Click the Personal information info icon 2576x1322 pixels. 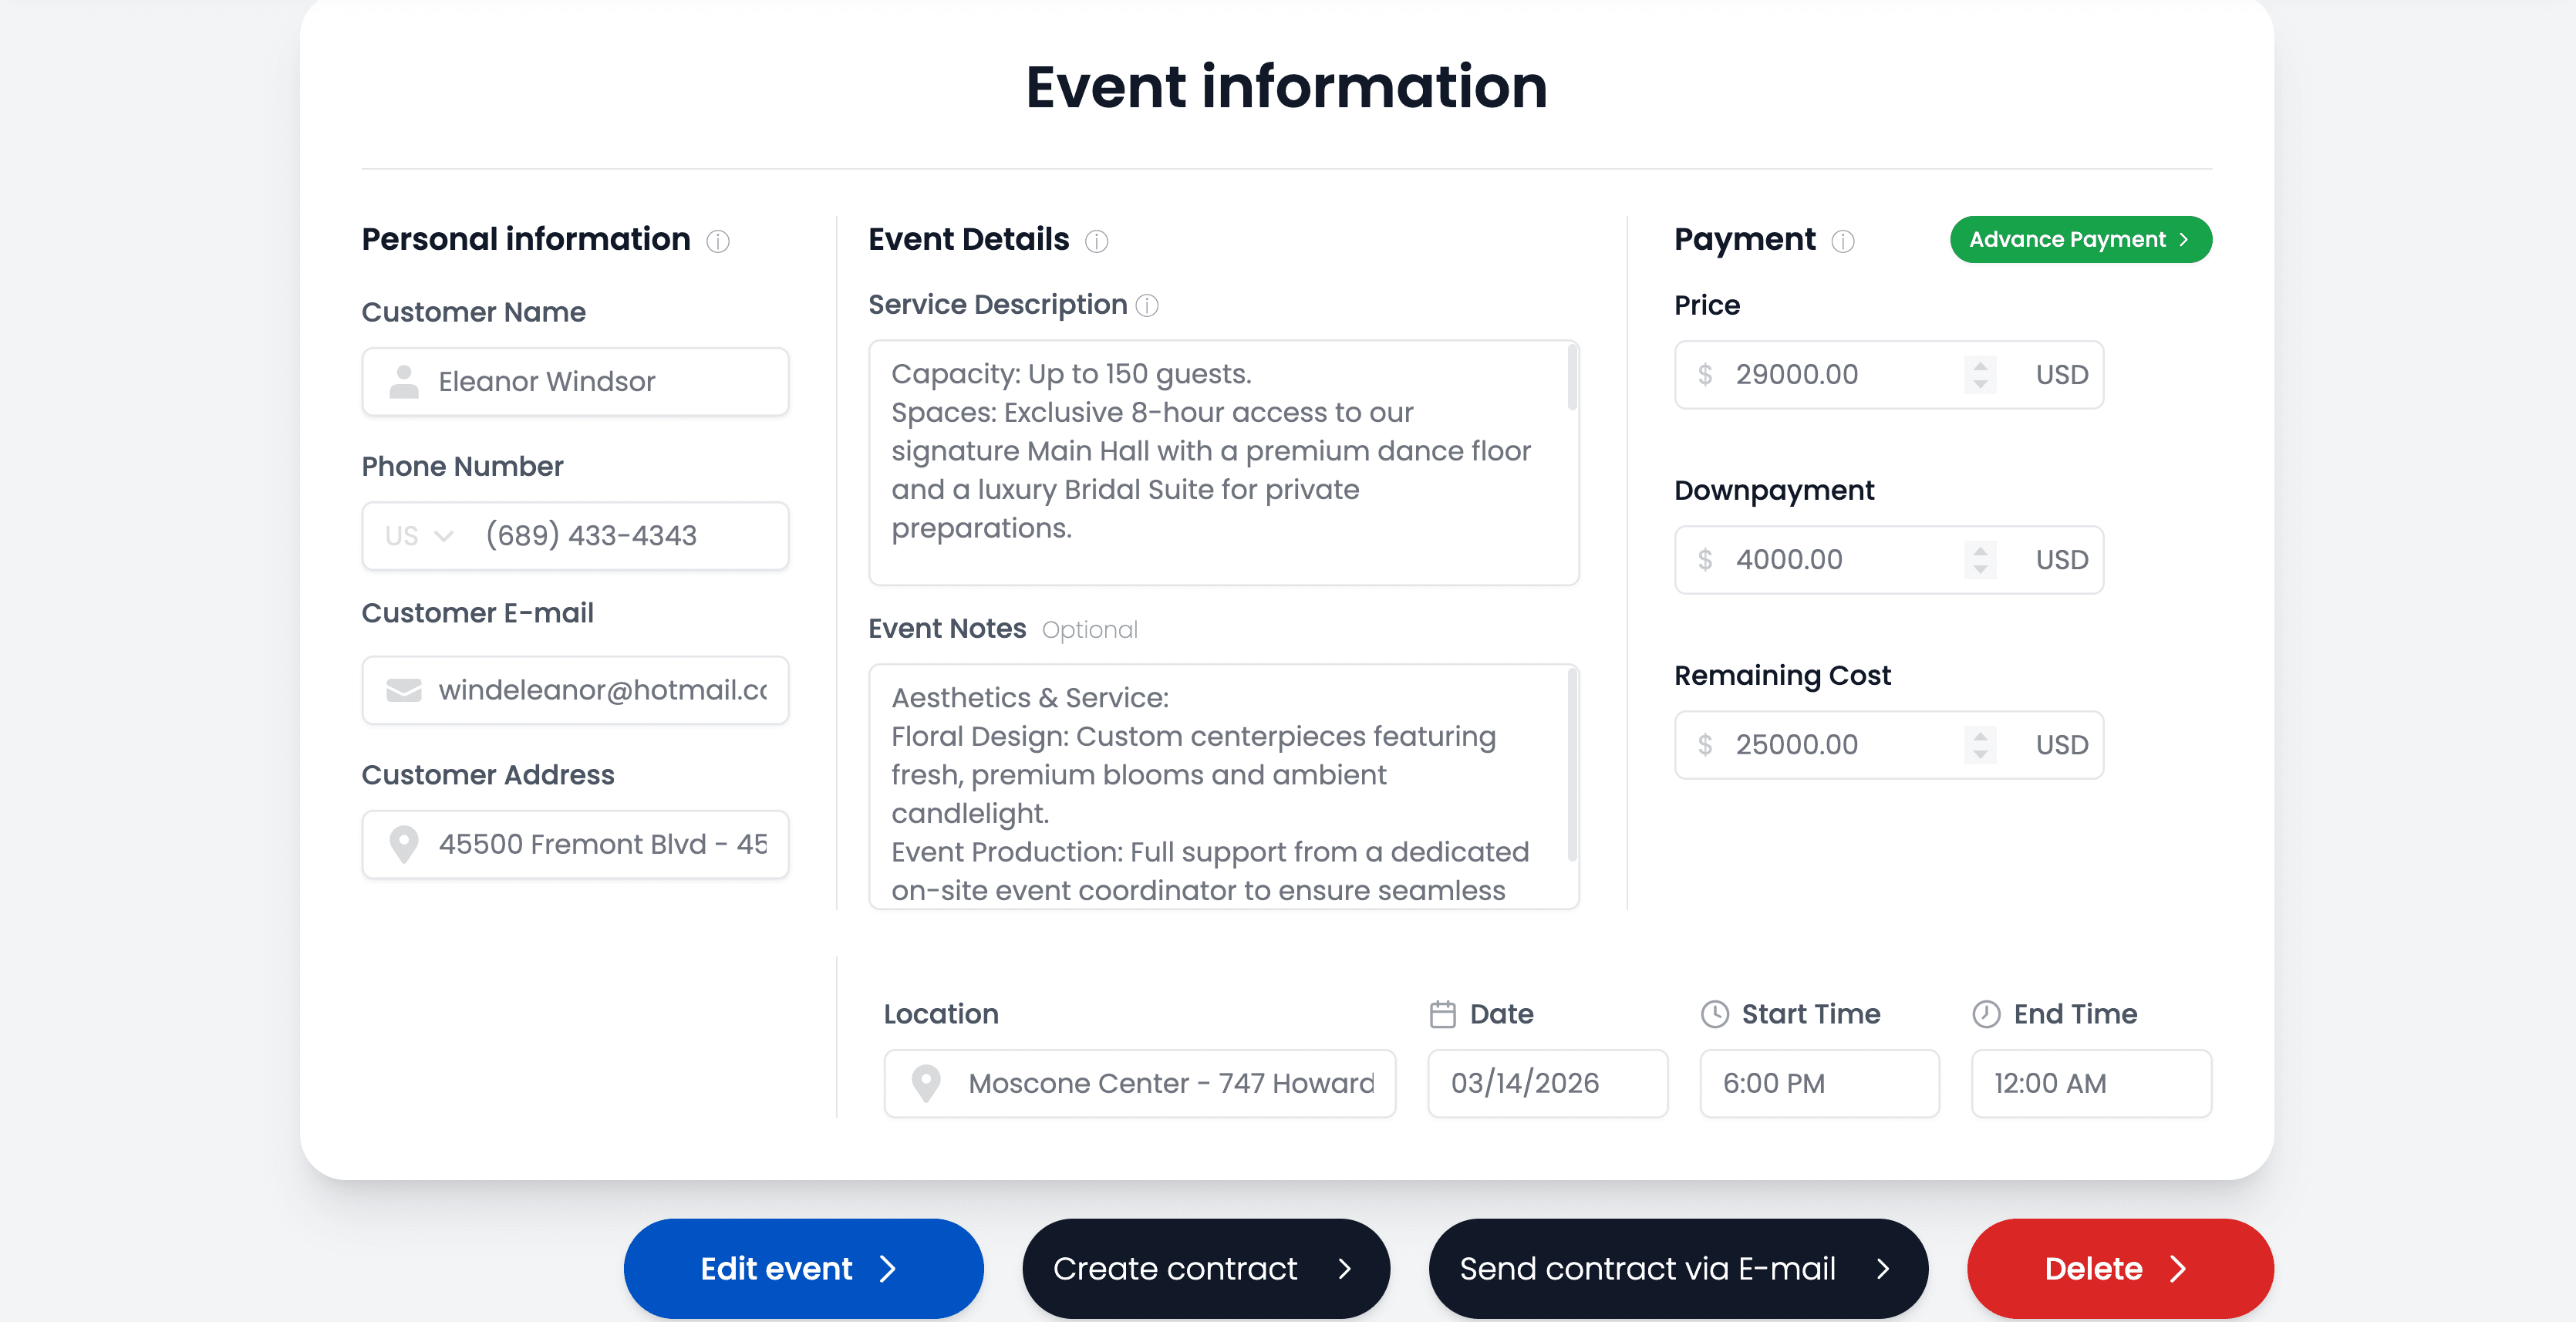[x=717, y=241]
